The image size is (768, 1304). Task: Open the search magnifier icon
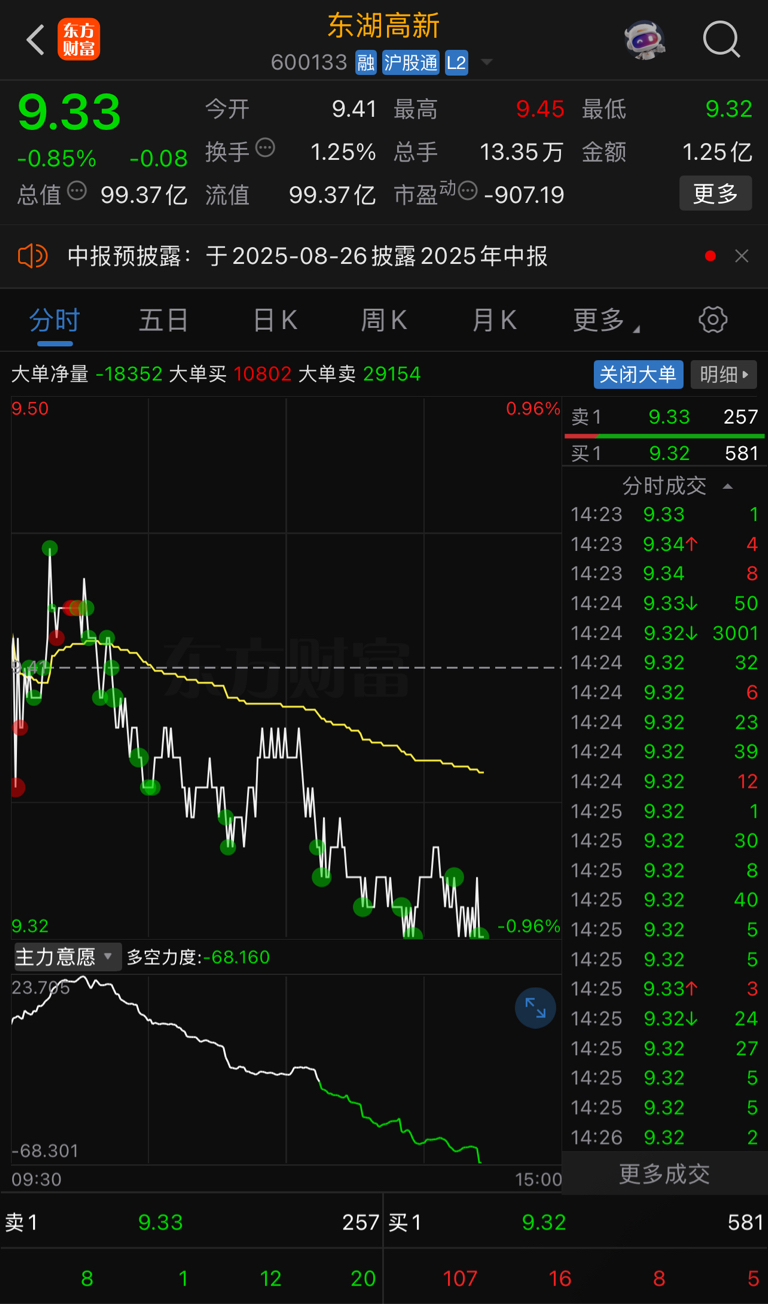click(x=721, y=40)
